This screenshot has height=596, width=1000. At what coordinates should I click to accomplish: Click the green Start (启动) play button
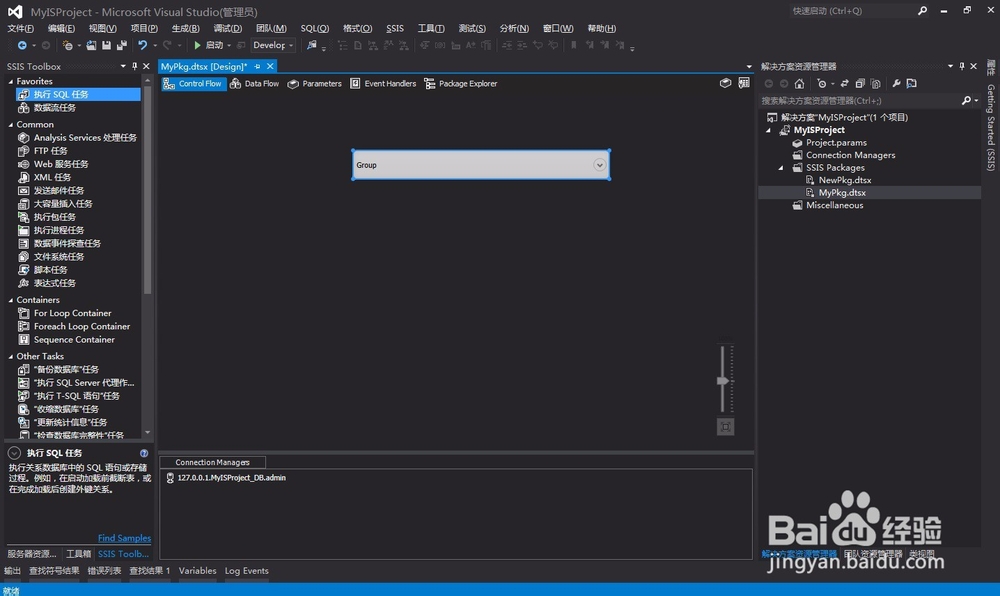198,45
